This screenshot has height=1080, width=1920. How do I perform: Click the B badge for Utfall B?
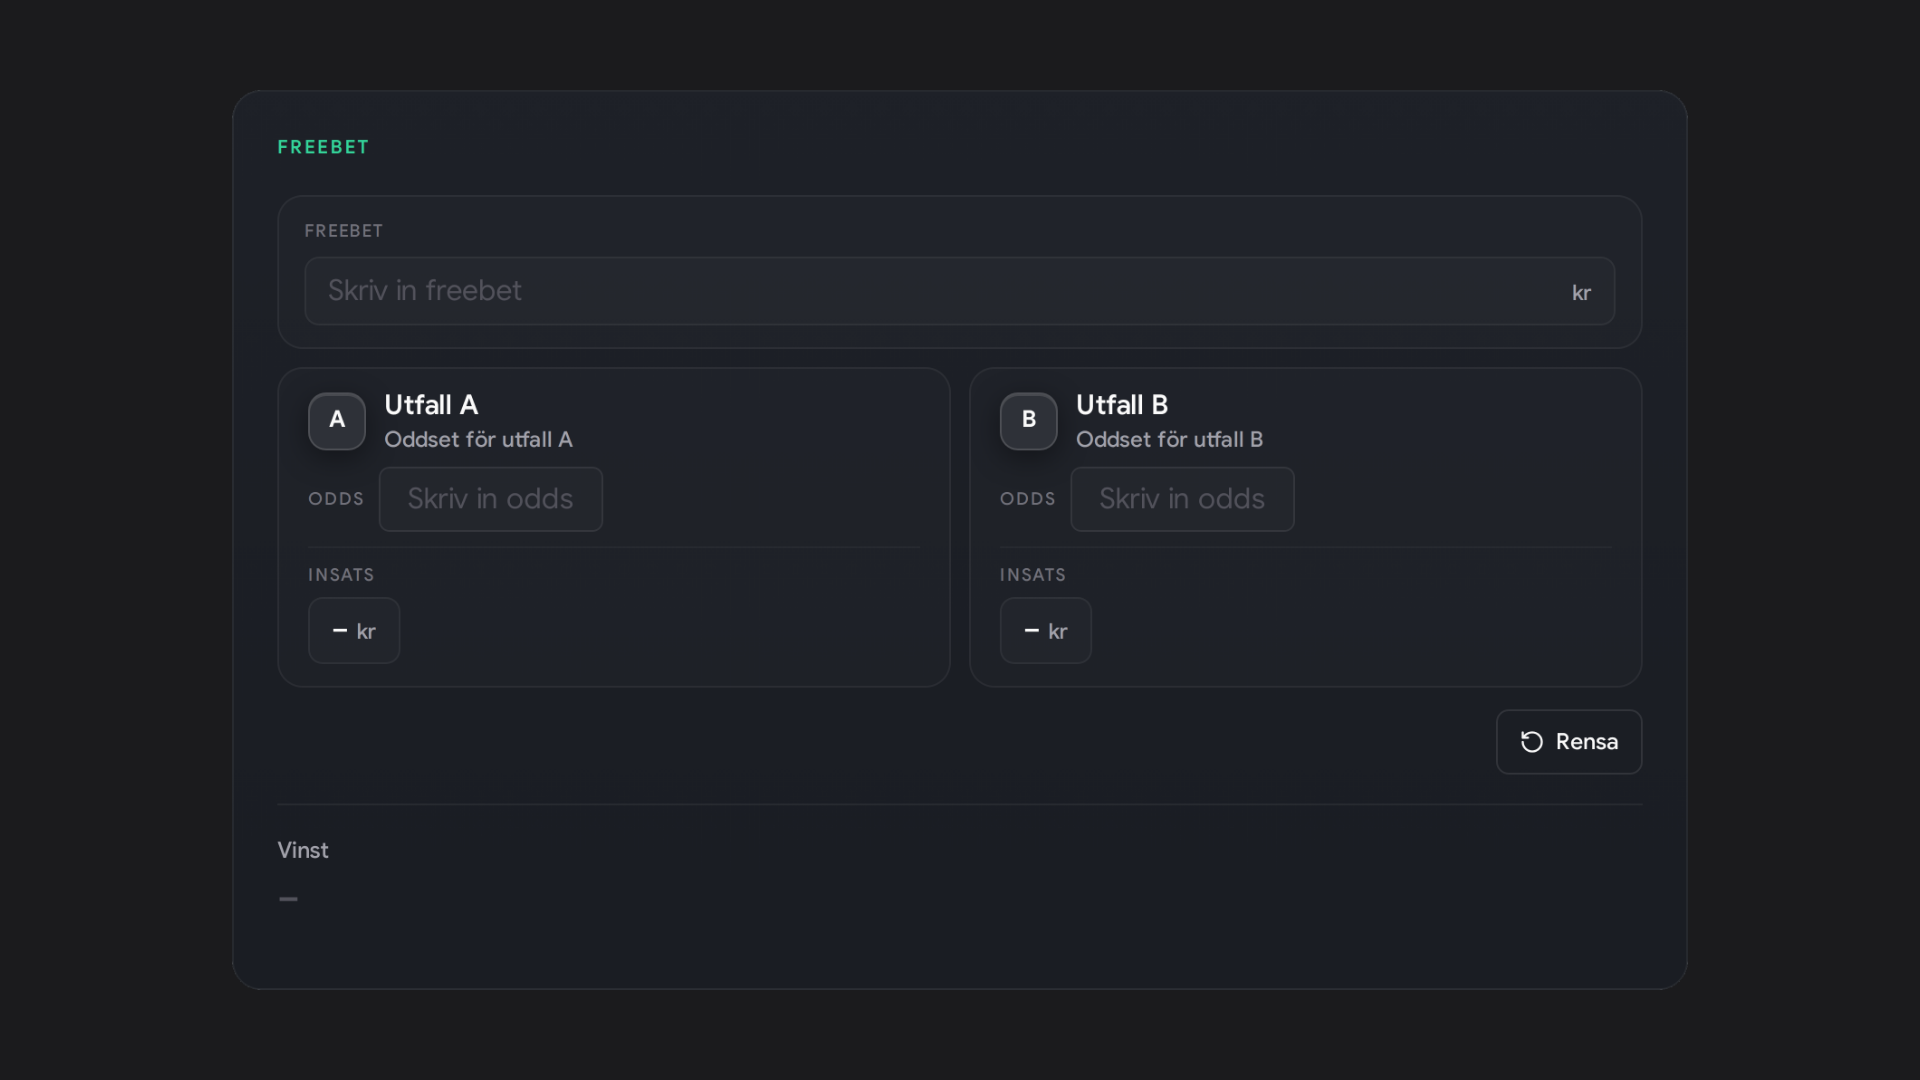1029,421
